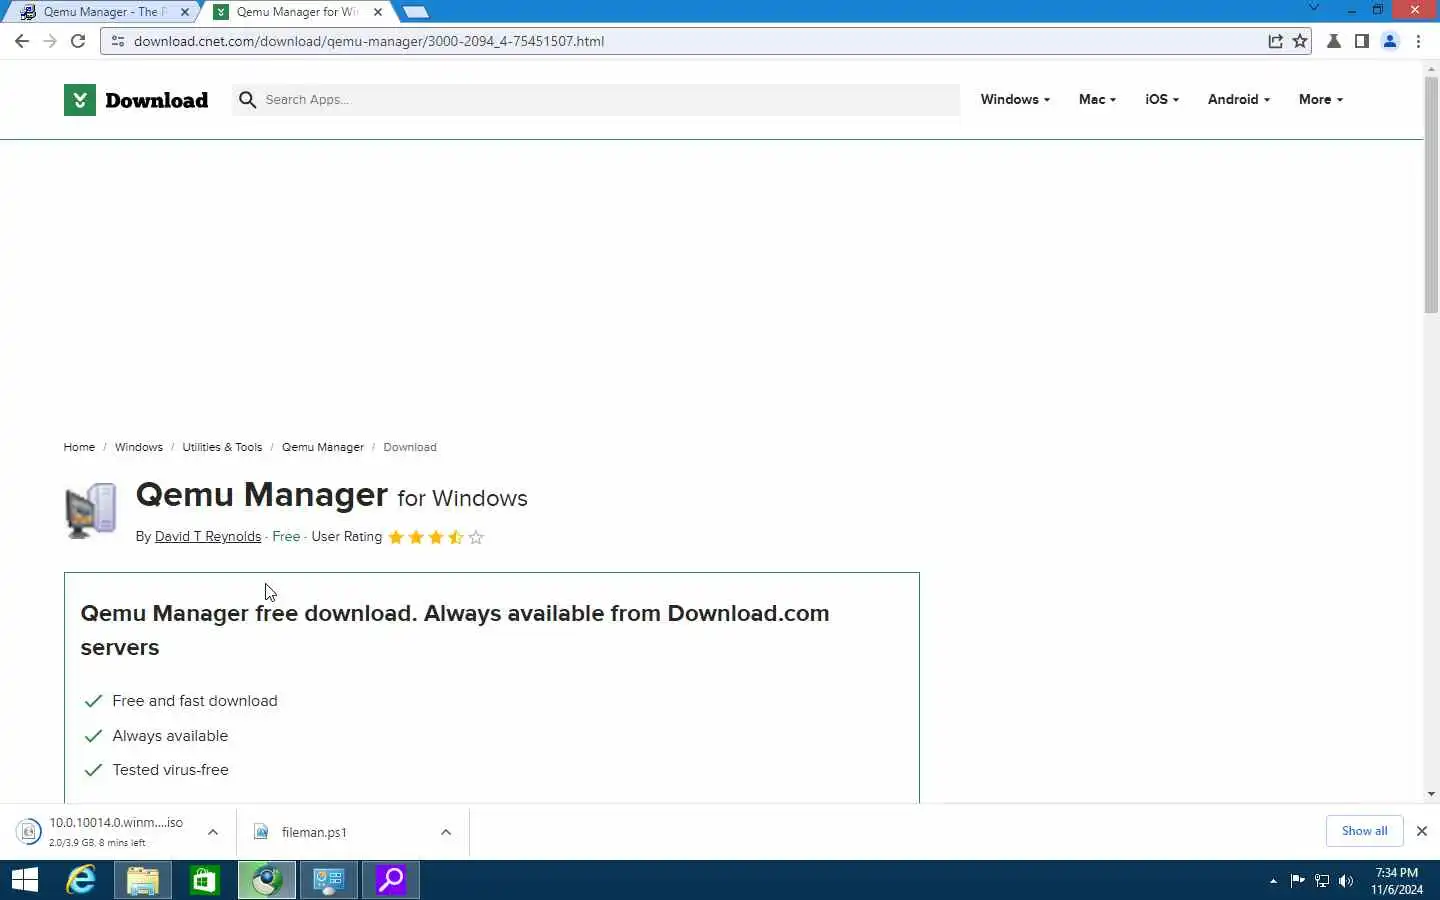Close the downloads bar

click(1421, 831)
